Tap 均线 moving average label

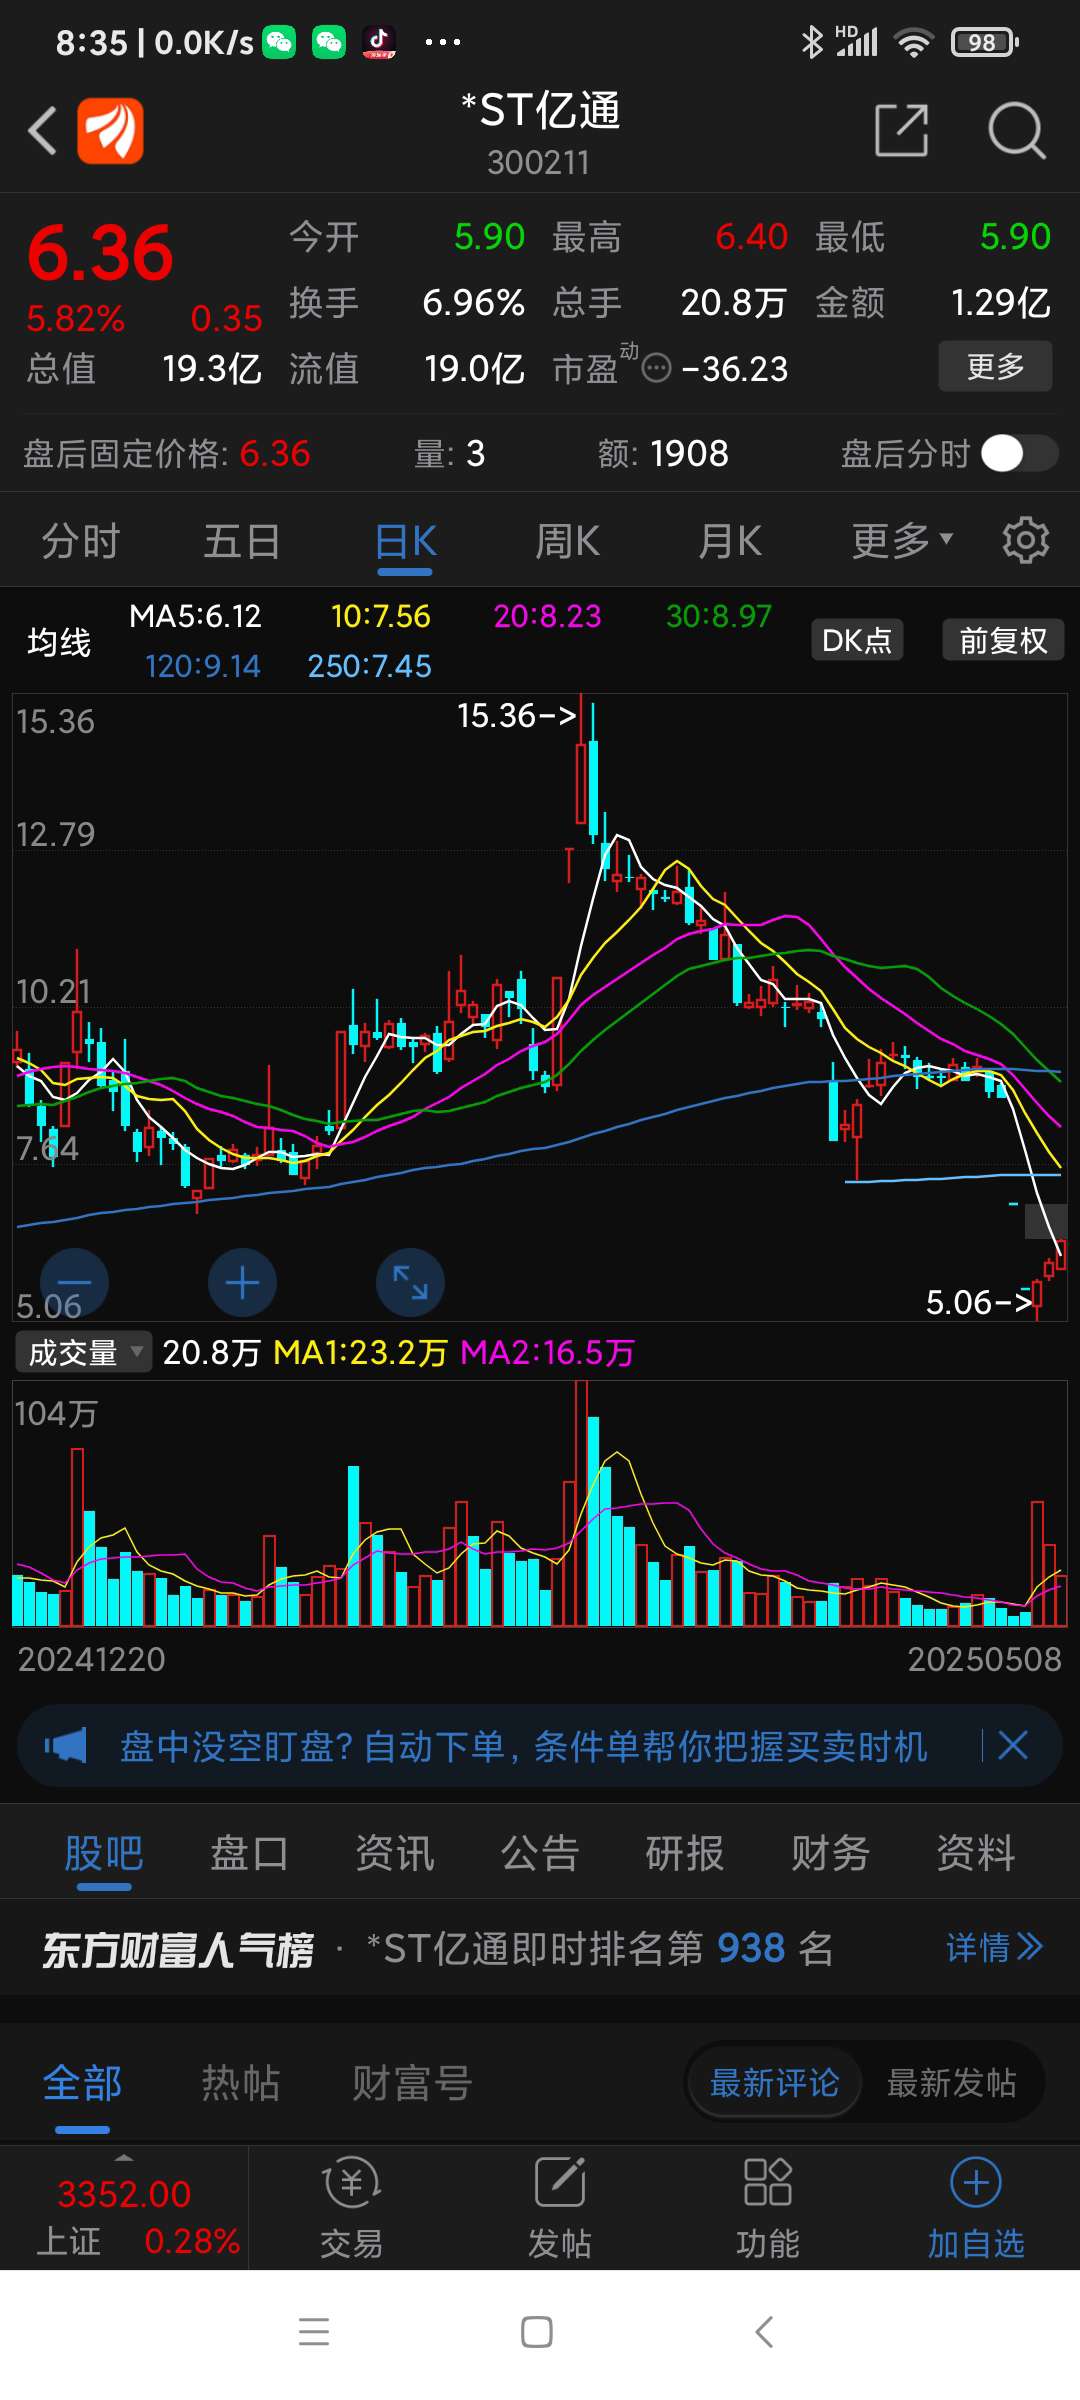coord(59,641)
